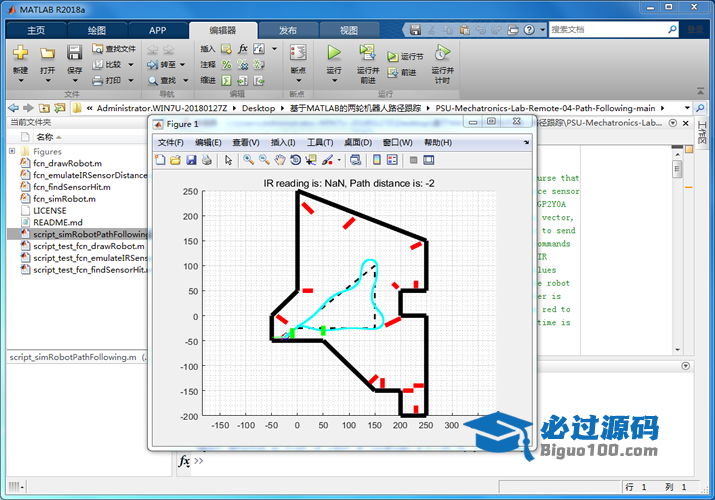Click the insert fx function icon
The width and height of the screenshot is (715, 500).
click(243, 48)
